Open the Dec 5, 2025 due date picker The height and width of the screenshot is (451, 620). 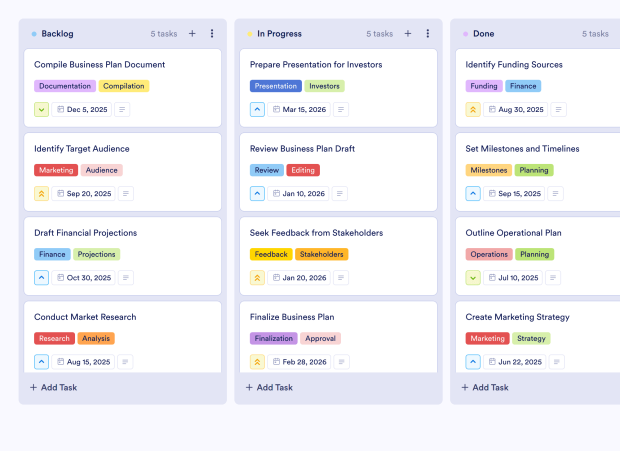click(83, 109)
